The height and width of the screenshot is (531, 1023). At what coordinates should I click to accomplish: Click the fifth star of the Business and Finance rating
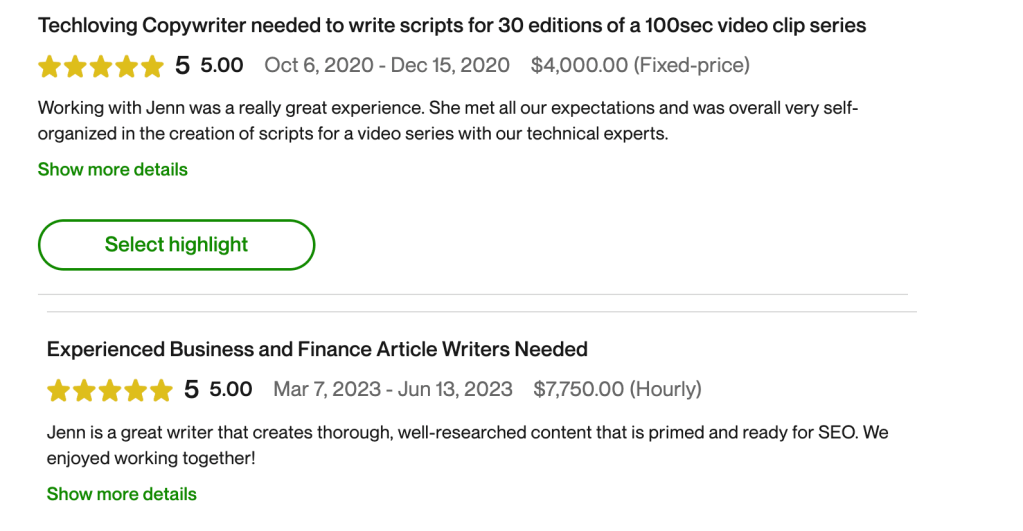160,390
